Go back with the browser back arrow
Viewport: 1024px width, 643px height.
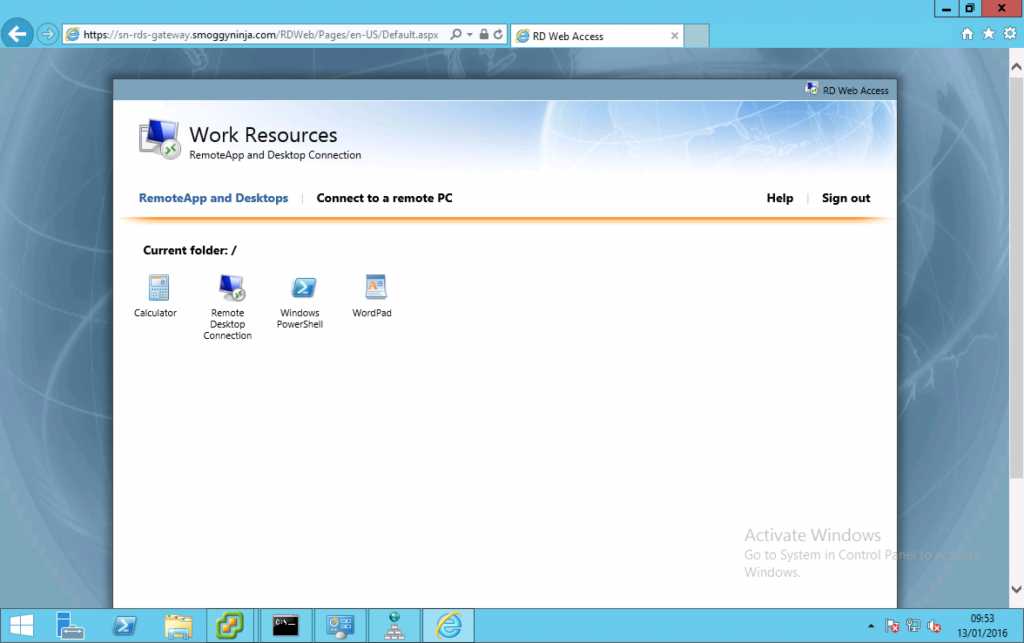coord(18,33)
